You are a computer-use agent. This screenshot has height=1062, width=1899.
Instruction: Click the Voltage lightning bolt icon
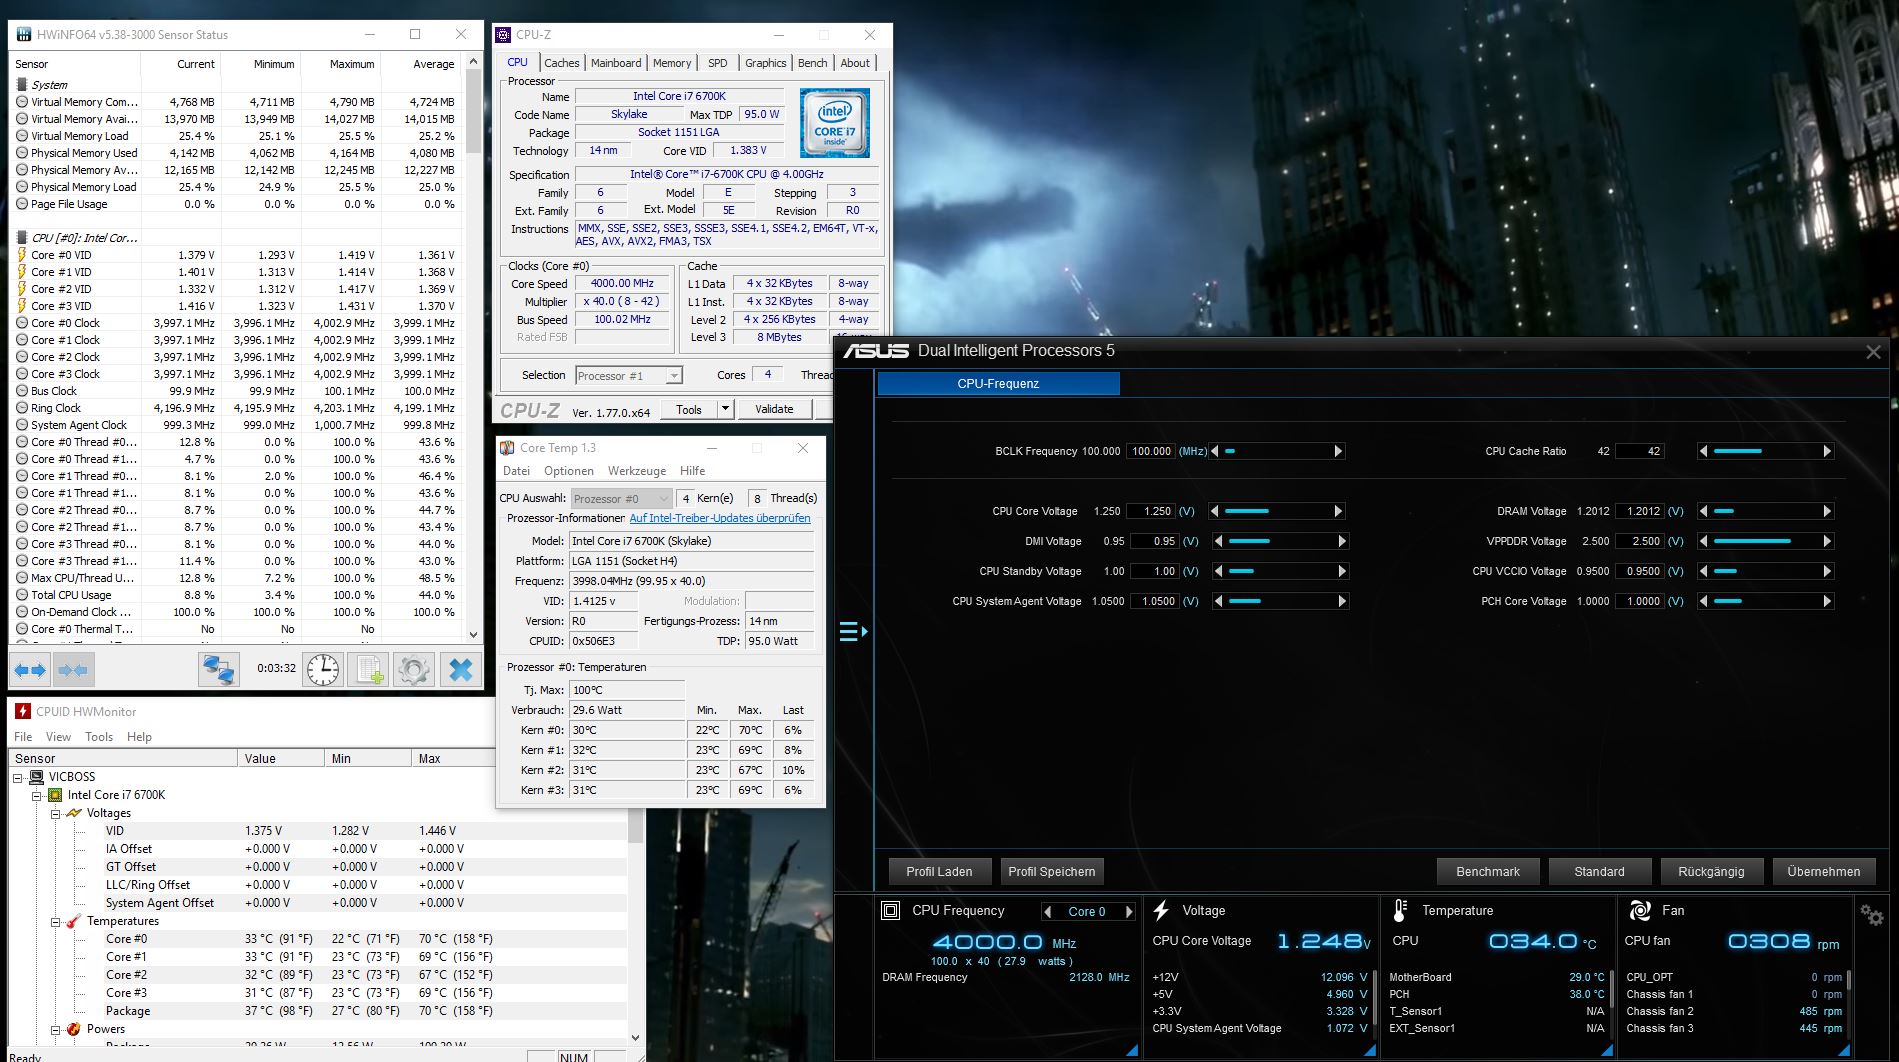coord(1161,911)
